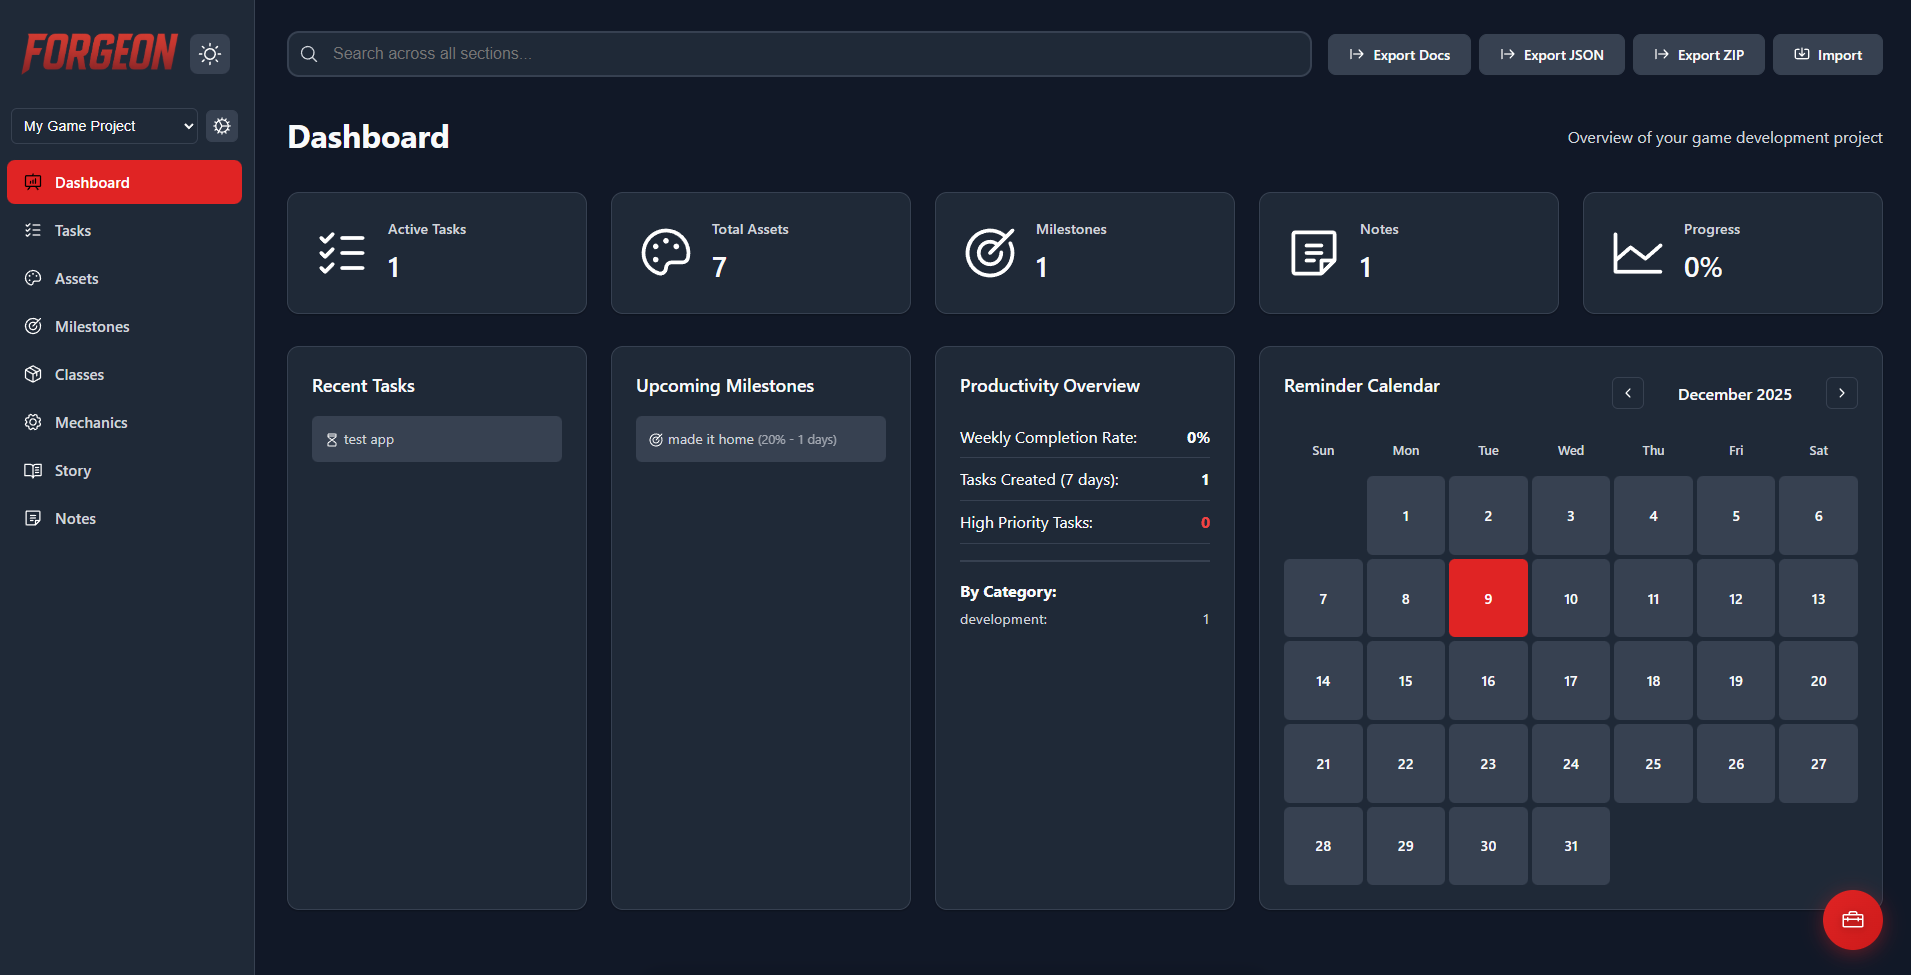Screen dimensions: 1911x975
Task: Click the Export Docs button
Action: click(1399, 55)
